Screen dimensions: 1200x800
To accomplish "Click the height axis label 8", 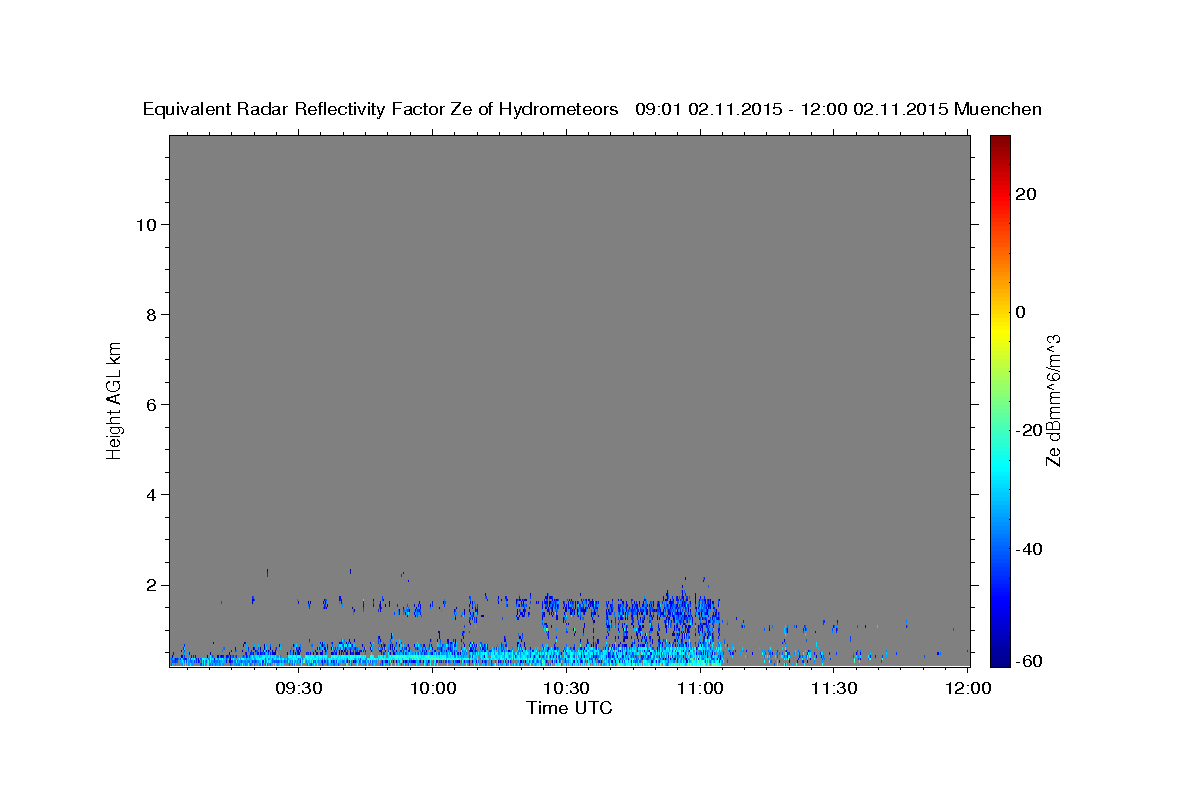I will click(x=151, y=314).
